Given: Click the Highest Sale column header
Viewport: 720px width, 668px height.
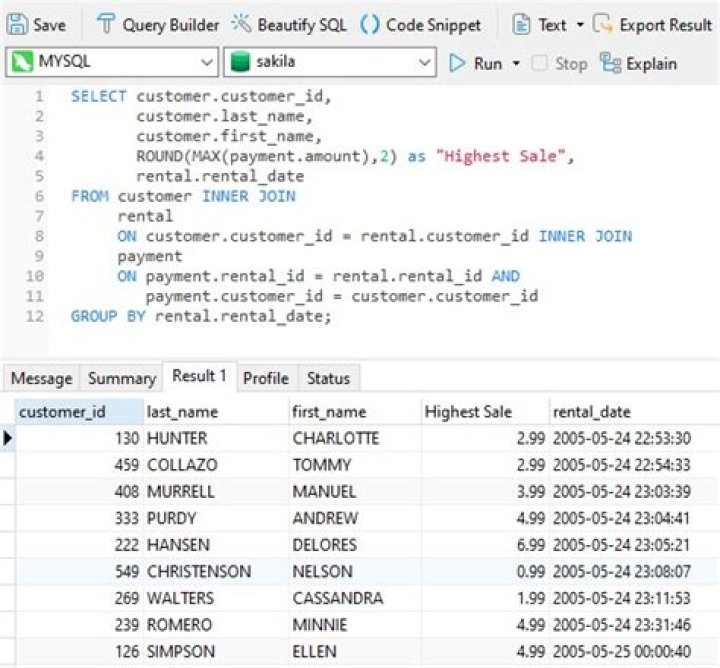Looking at the screenshot, I should [485, 412].
